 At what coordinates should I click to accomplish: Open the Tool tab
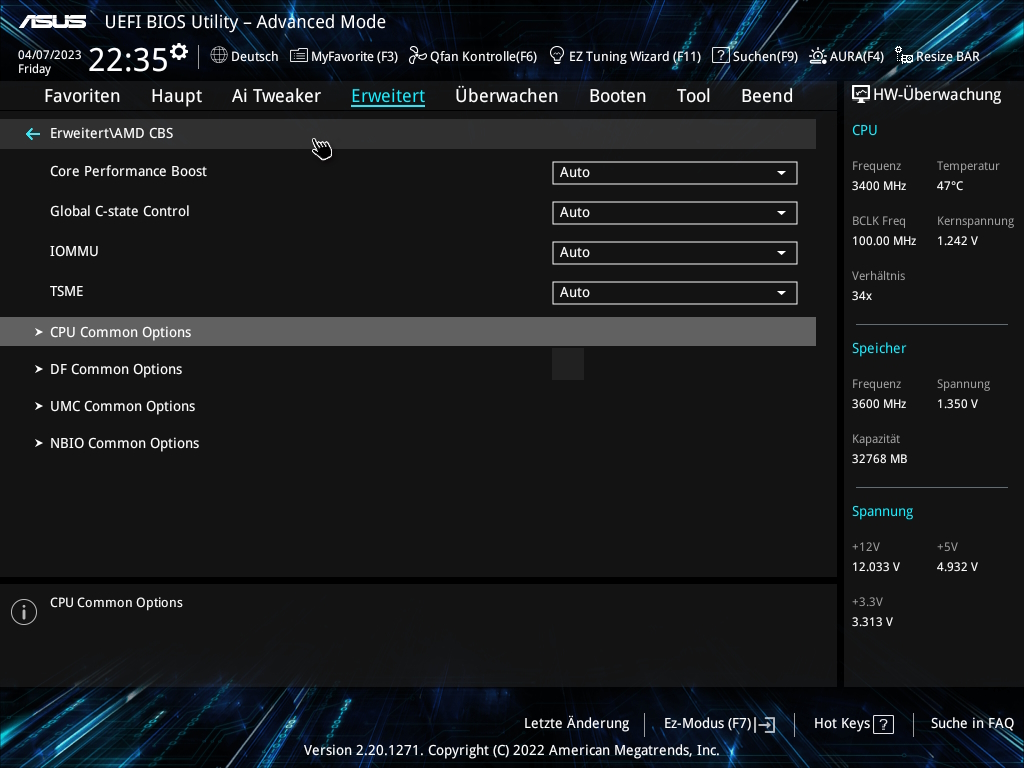(693, 96)
